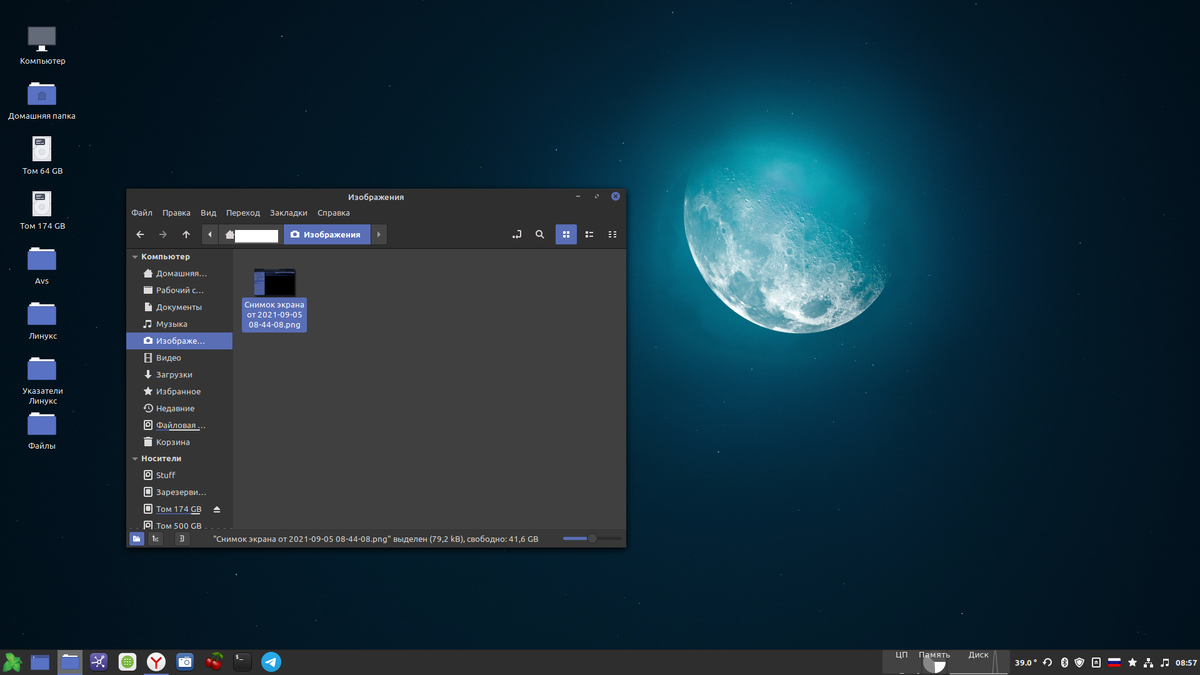Open the Stuff volume in sidebar
The height and width of the screenshot is (675, 1200).
[180, 476]
